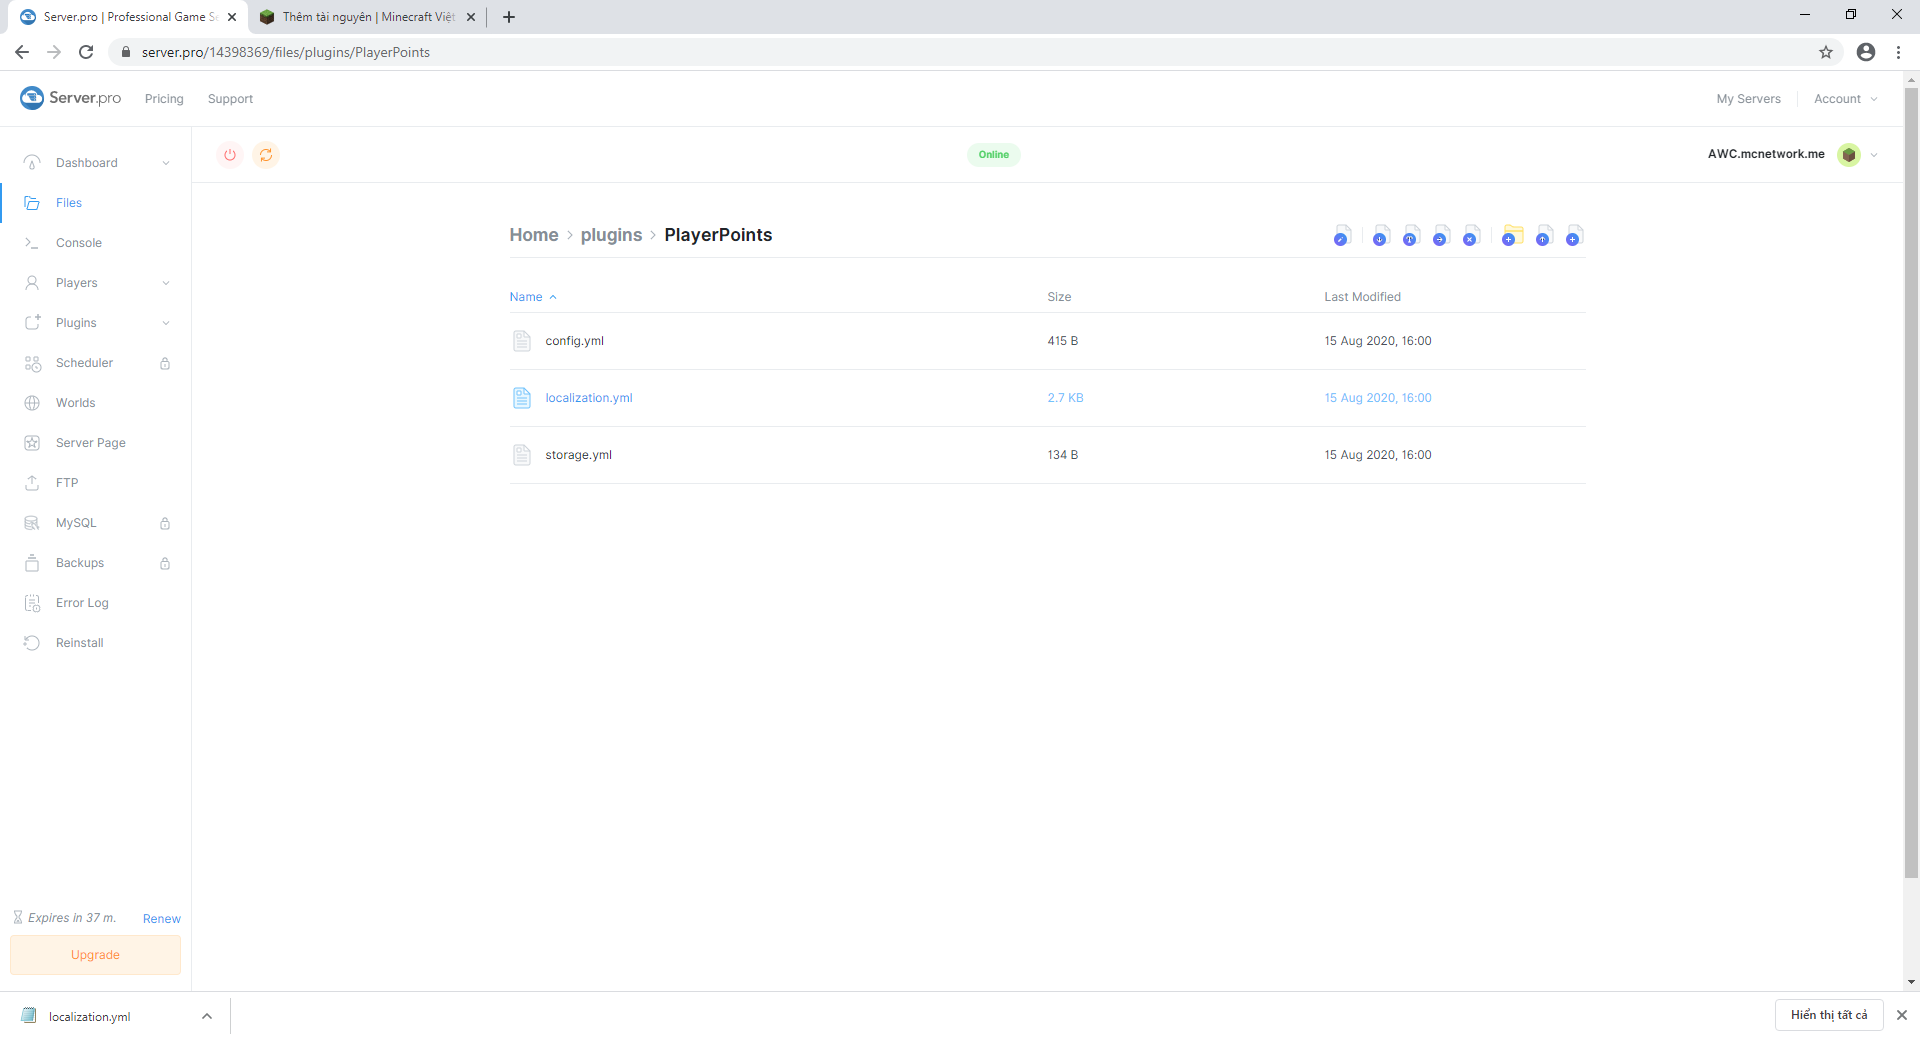The width and height of the screenshot is (1920, 1040).
Task: Create a new folder with folder icon
Action: pyautogui.click(x=1512, y=237)
